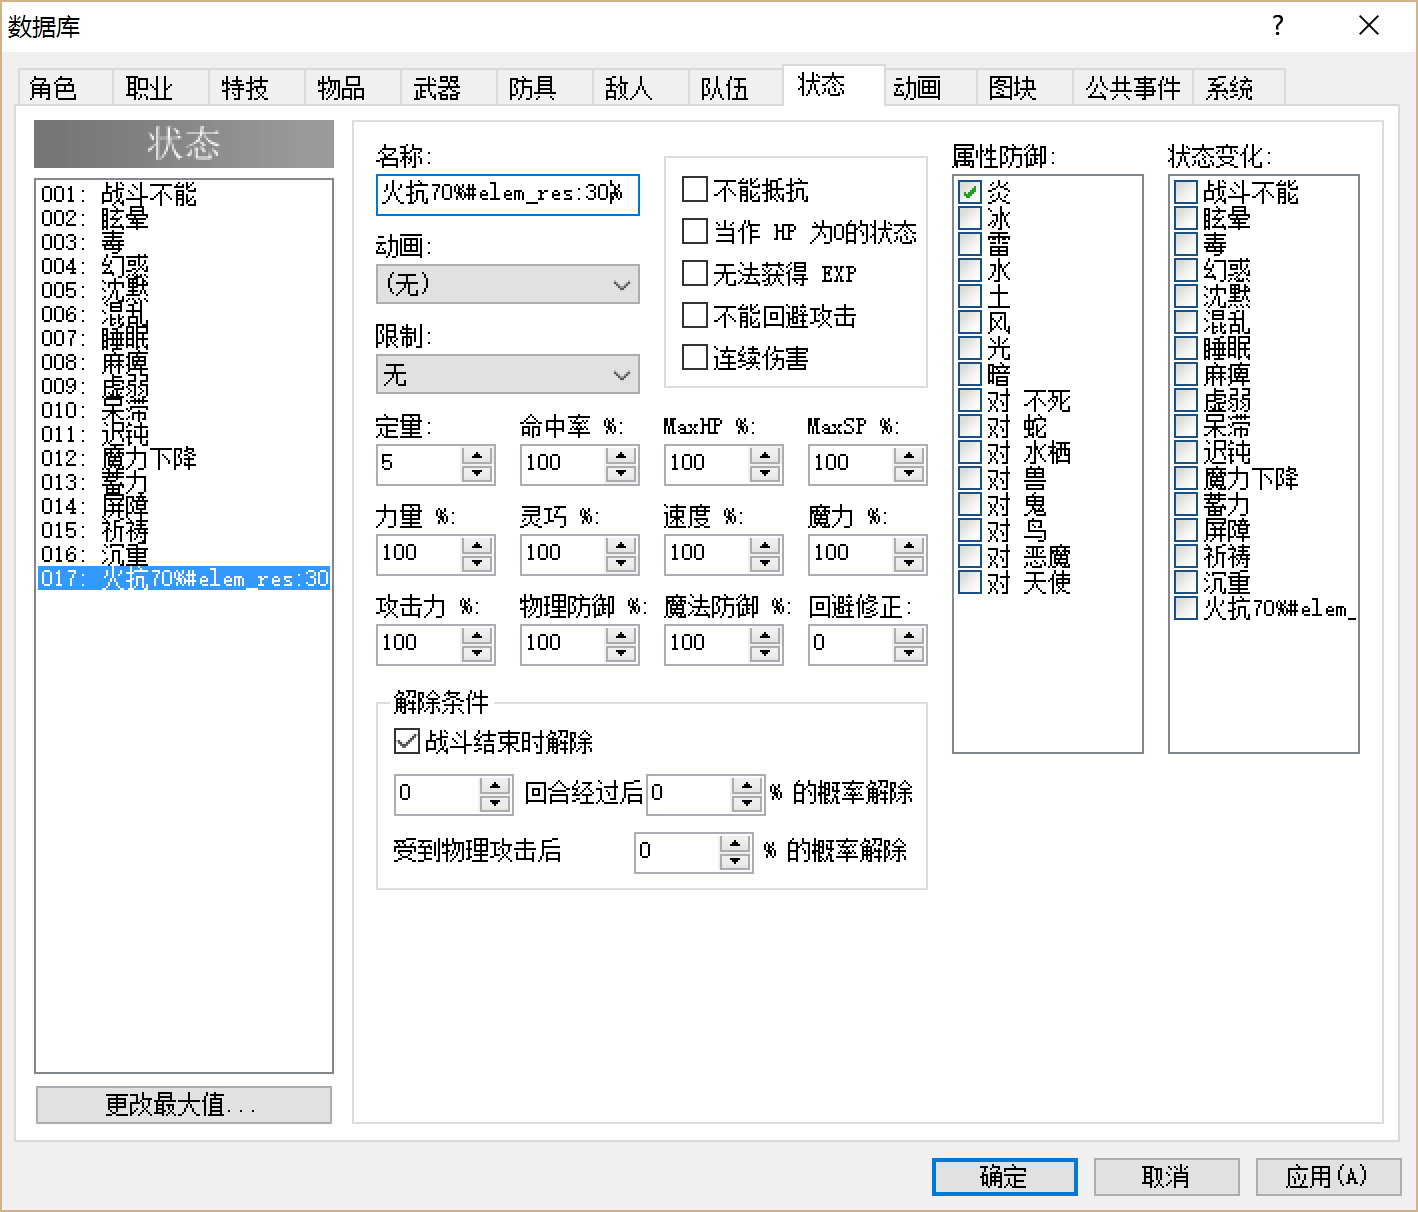Screen dimensions: 1418x1212
Task: Click into the 名称 text field
Action: pos(508,194)
